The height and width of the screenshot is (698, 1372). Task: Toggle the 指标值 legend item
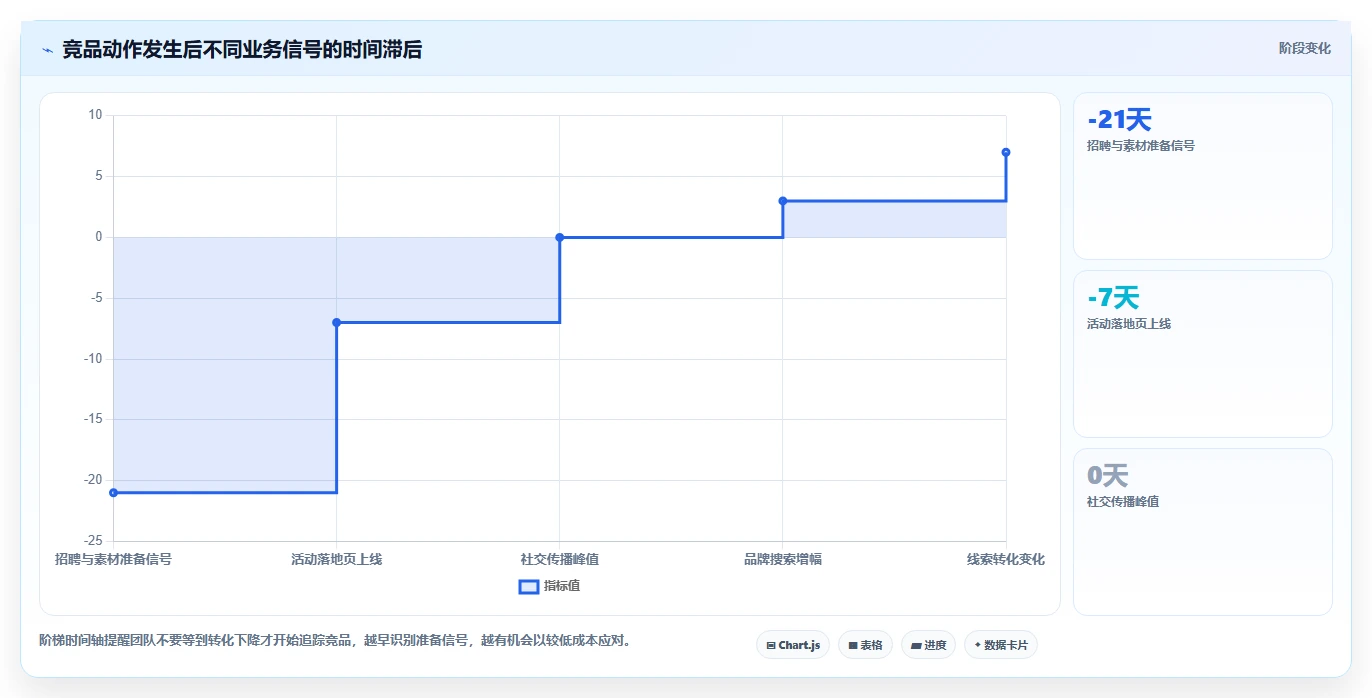click(549, 586)
